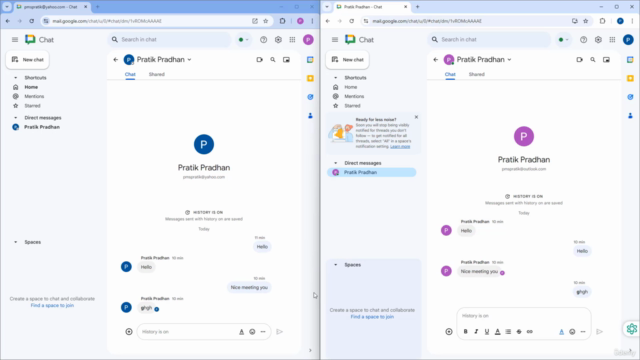
Task: Open emoji picker in left window composer
Action: (252, 332)
